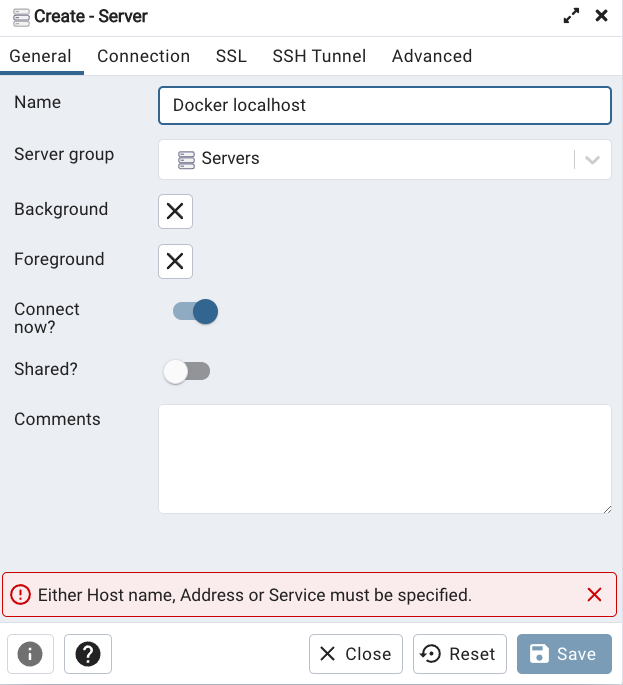The height and width of the screenshot is (685, 623).
Task: Select the SSH Tunnel tab
Action: pyautogui.click(x=319, y=56)
